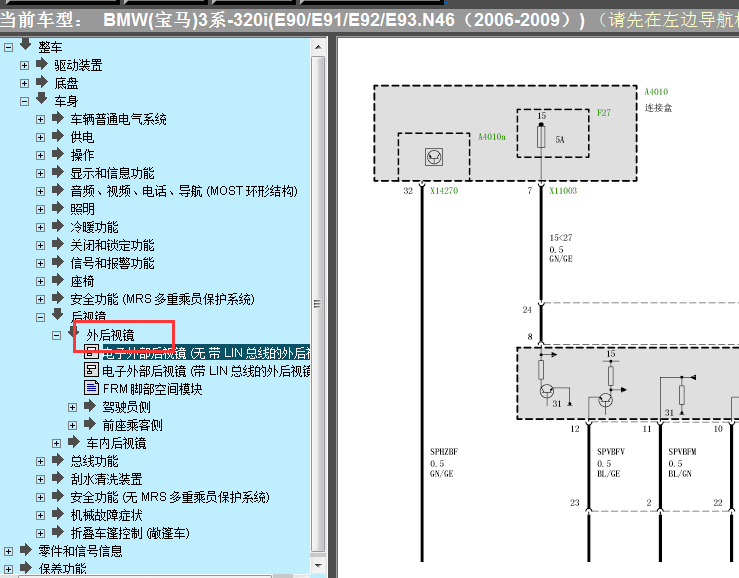Screen dimensions: 739x578
Task: Click the A4010a component label
Action: (x=492, y=137)
